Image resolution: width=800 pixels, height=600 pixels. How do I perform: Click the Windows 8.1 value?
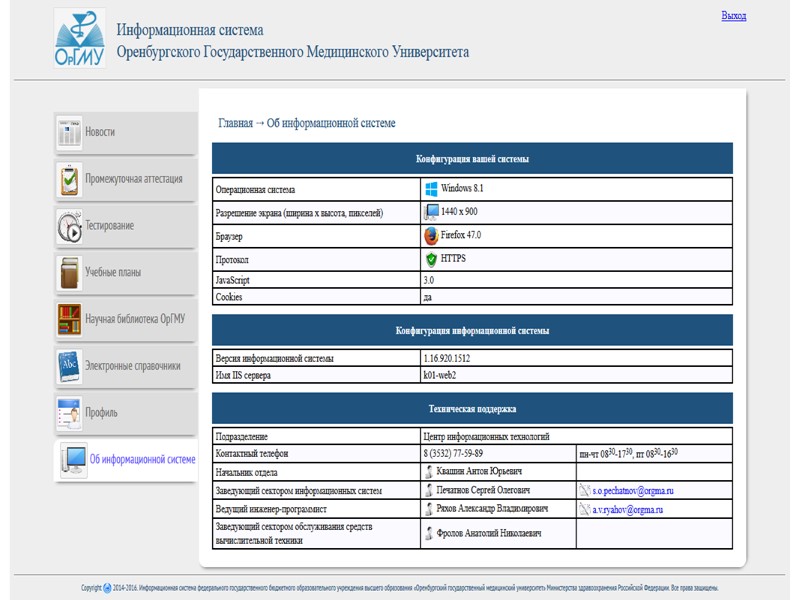462,188
